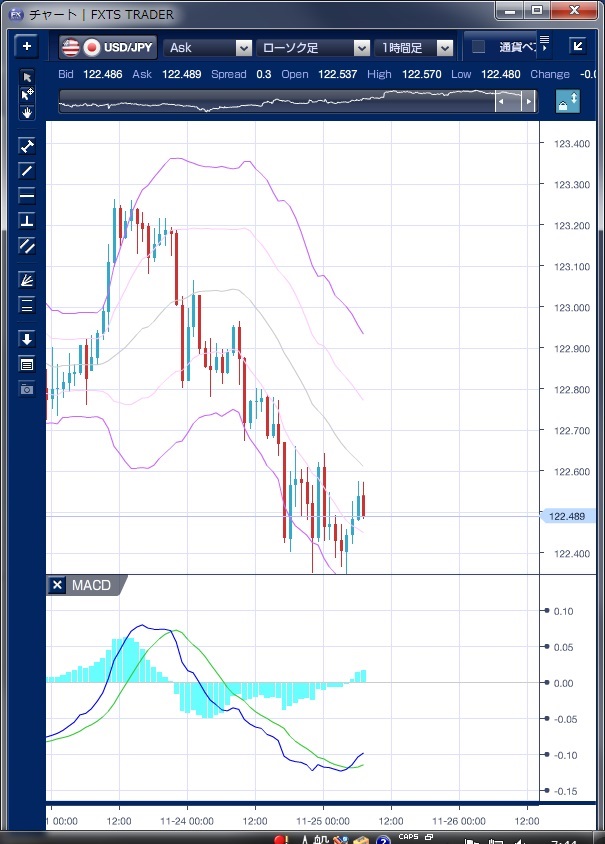Viewport: 605px width, 844px height.
Task: Open the ローソク足 chart type dropdown
Action: [314, 47]
